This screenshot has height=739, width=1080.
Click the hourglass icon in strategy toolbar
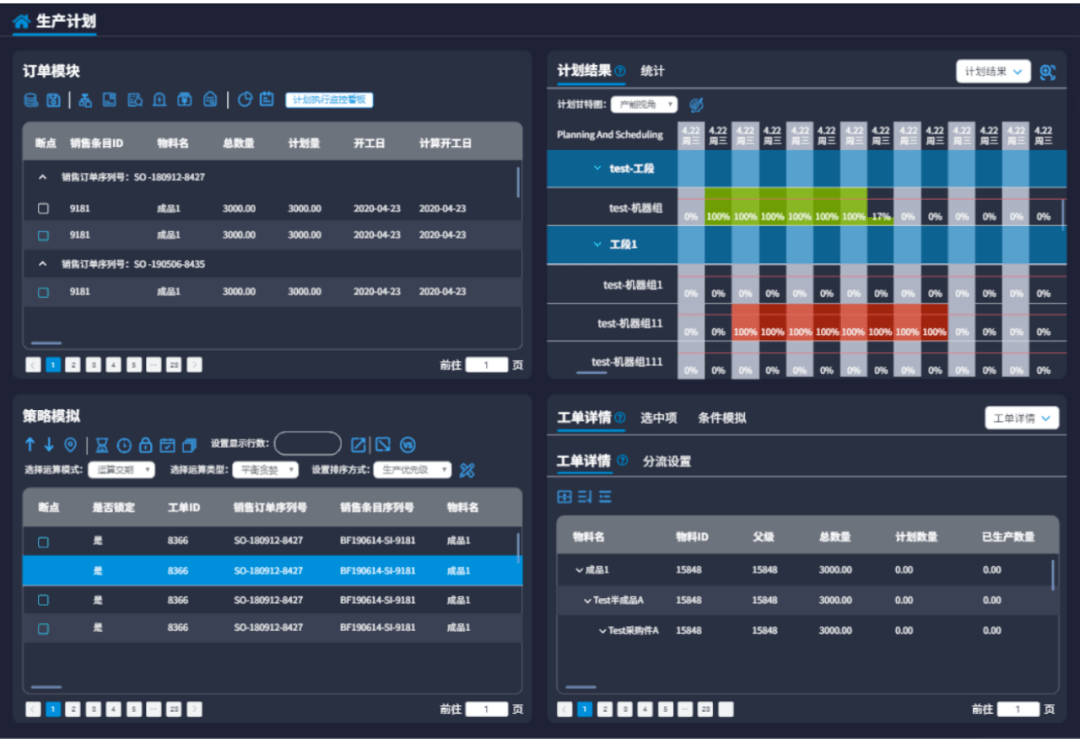pyautogui.click(x=102, y=446)
